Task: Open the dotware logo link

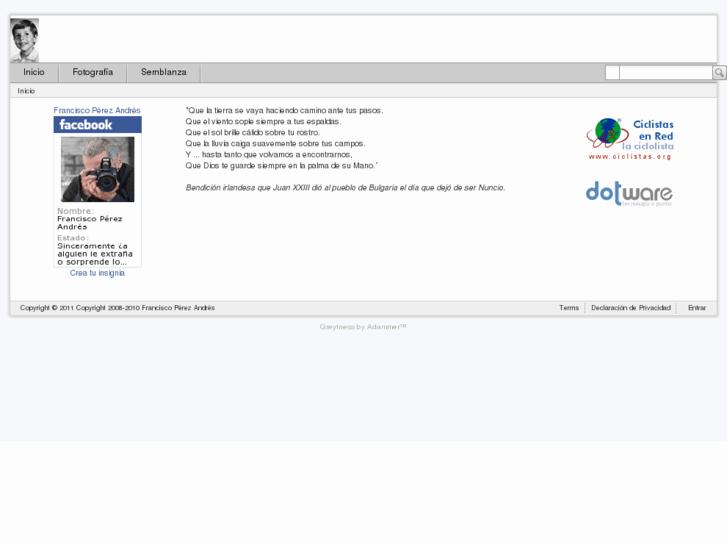Action: click(629, 193)
